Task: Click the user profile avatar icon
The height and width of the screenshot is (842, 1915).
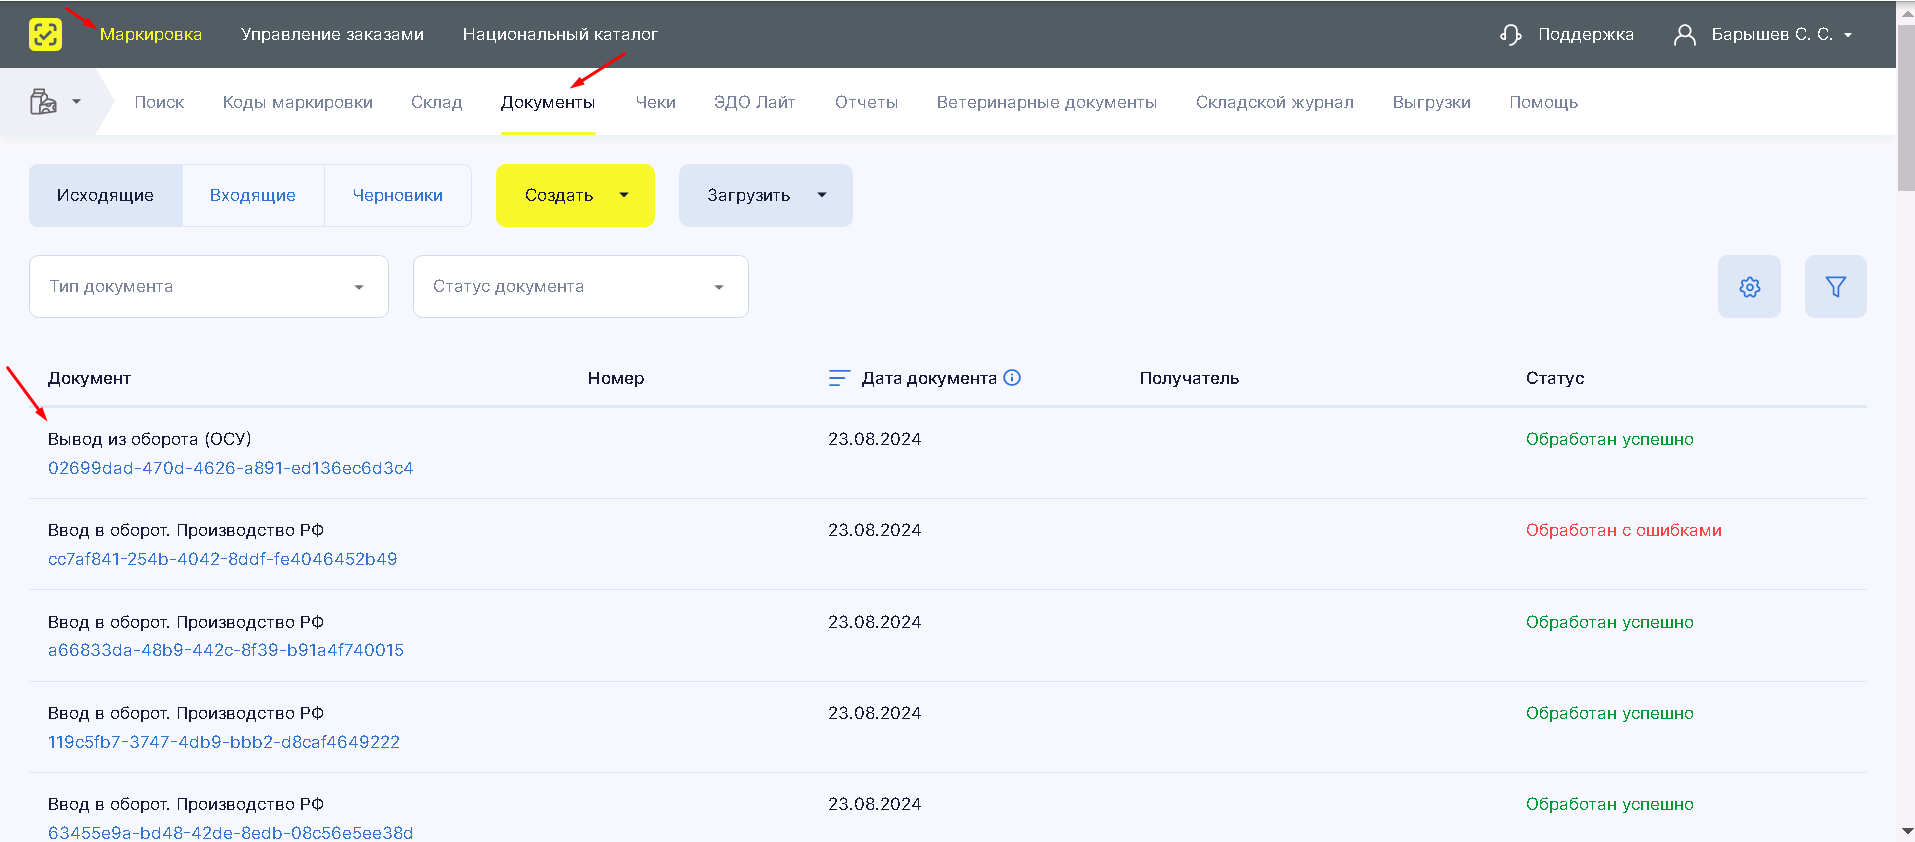Action: coord(1684,35)
